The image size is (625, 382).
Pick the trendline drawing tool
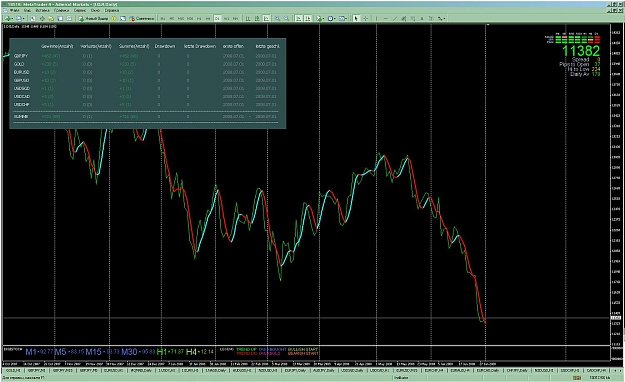[395, 18]
